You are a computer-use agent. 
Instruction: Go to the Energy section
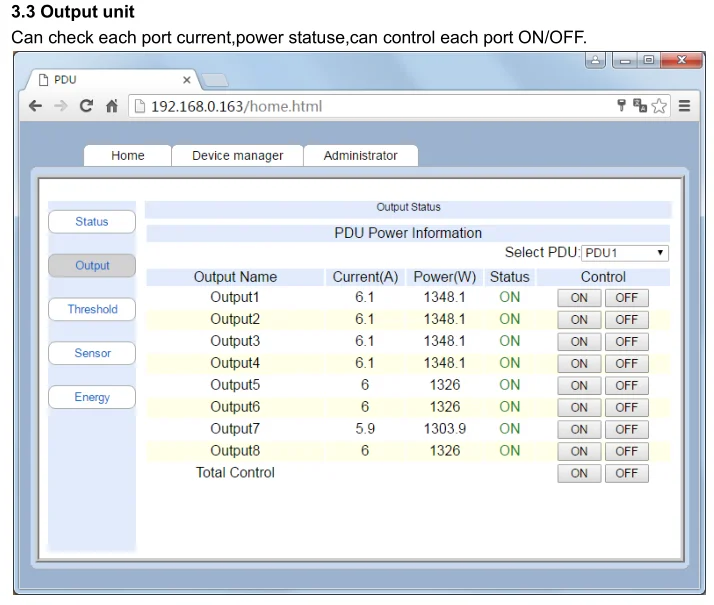coord(92,398)
